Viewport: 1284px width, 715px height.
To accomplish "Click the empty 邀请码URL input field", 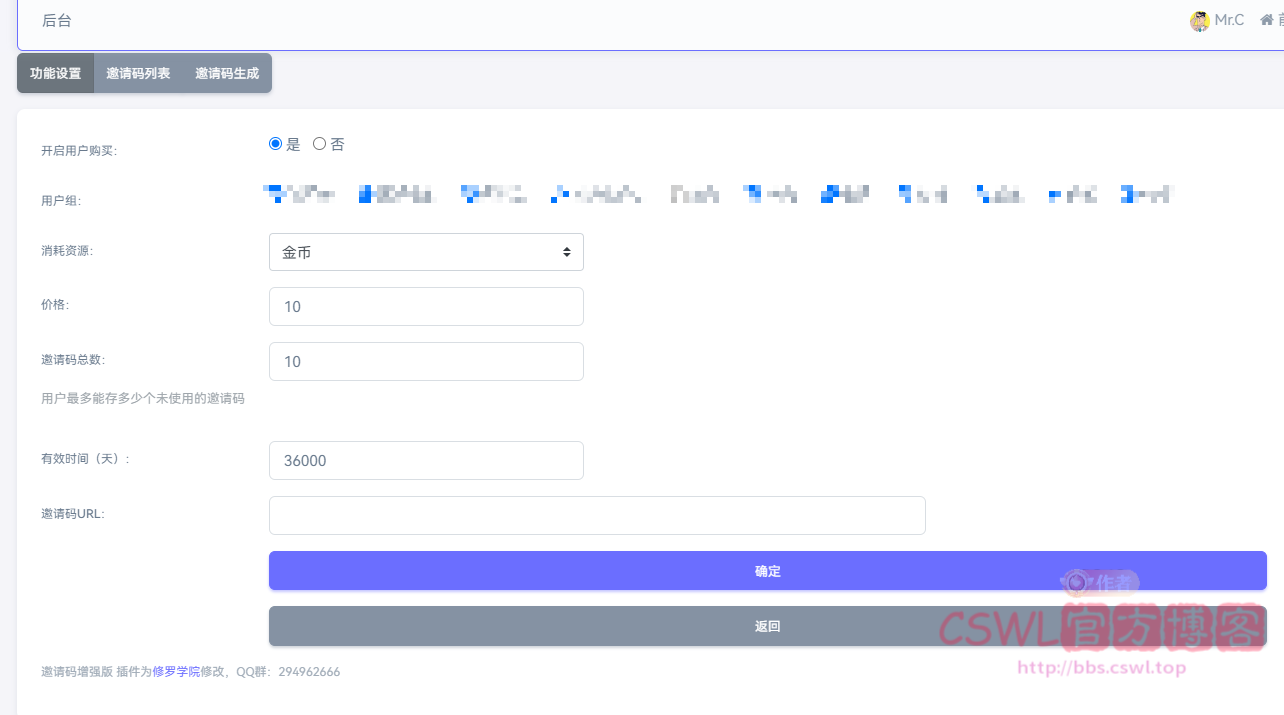I will click(x=597, y=515).
